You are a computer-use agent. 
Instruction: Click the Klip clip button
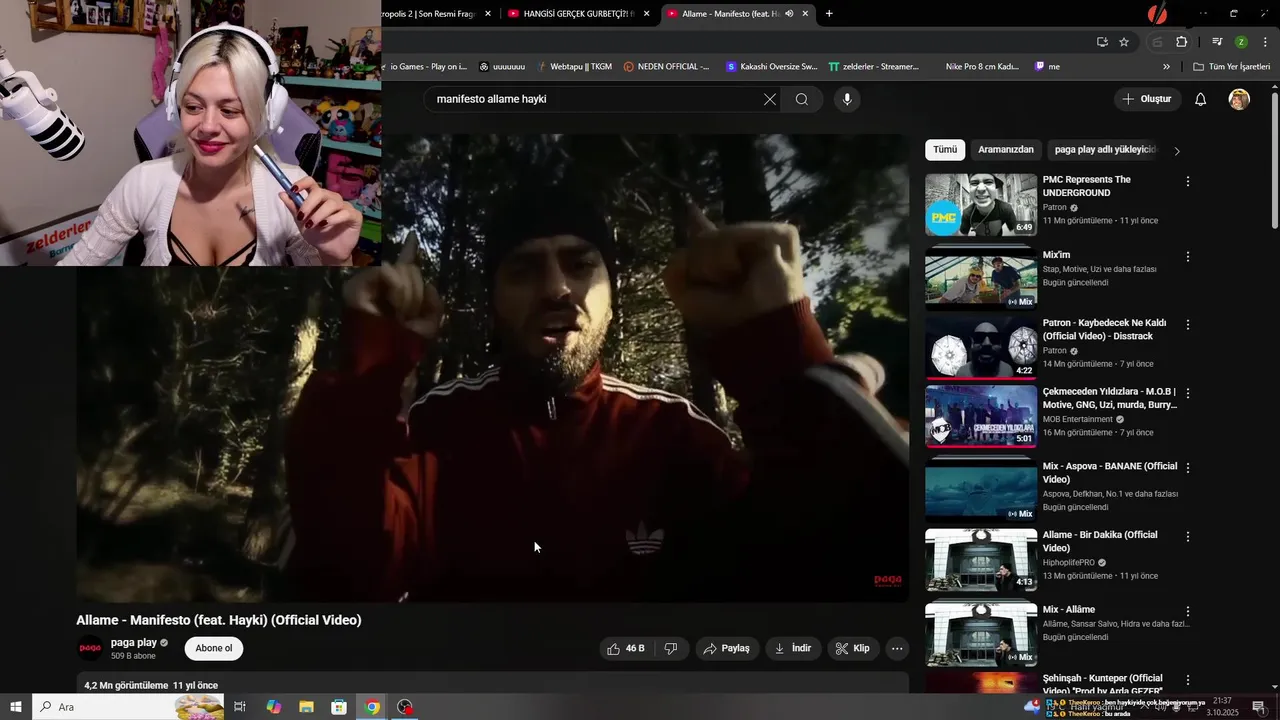[x=853, y=648]
